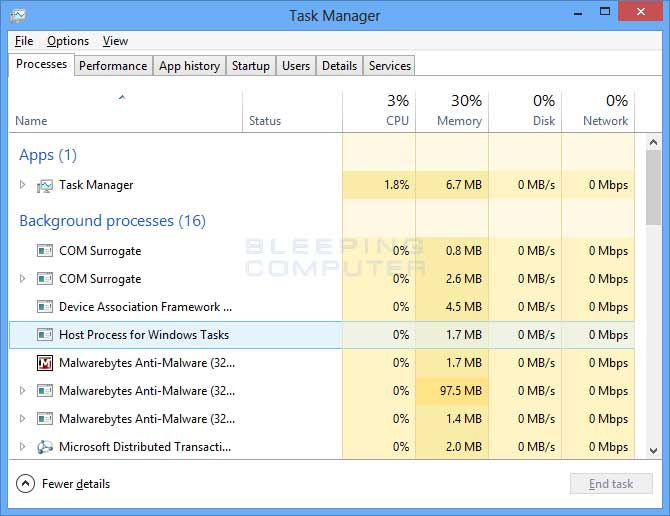Expand the Microsoft Distributed Transaction row

tap(23, 446)
